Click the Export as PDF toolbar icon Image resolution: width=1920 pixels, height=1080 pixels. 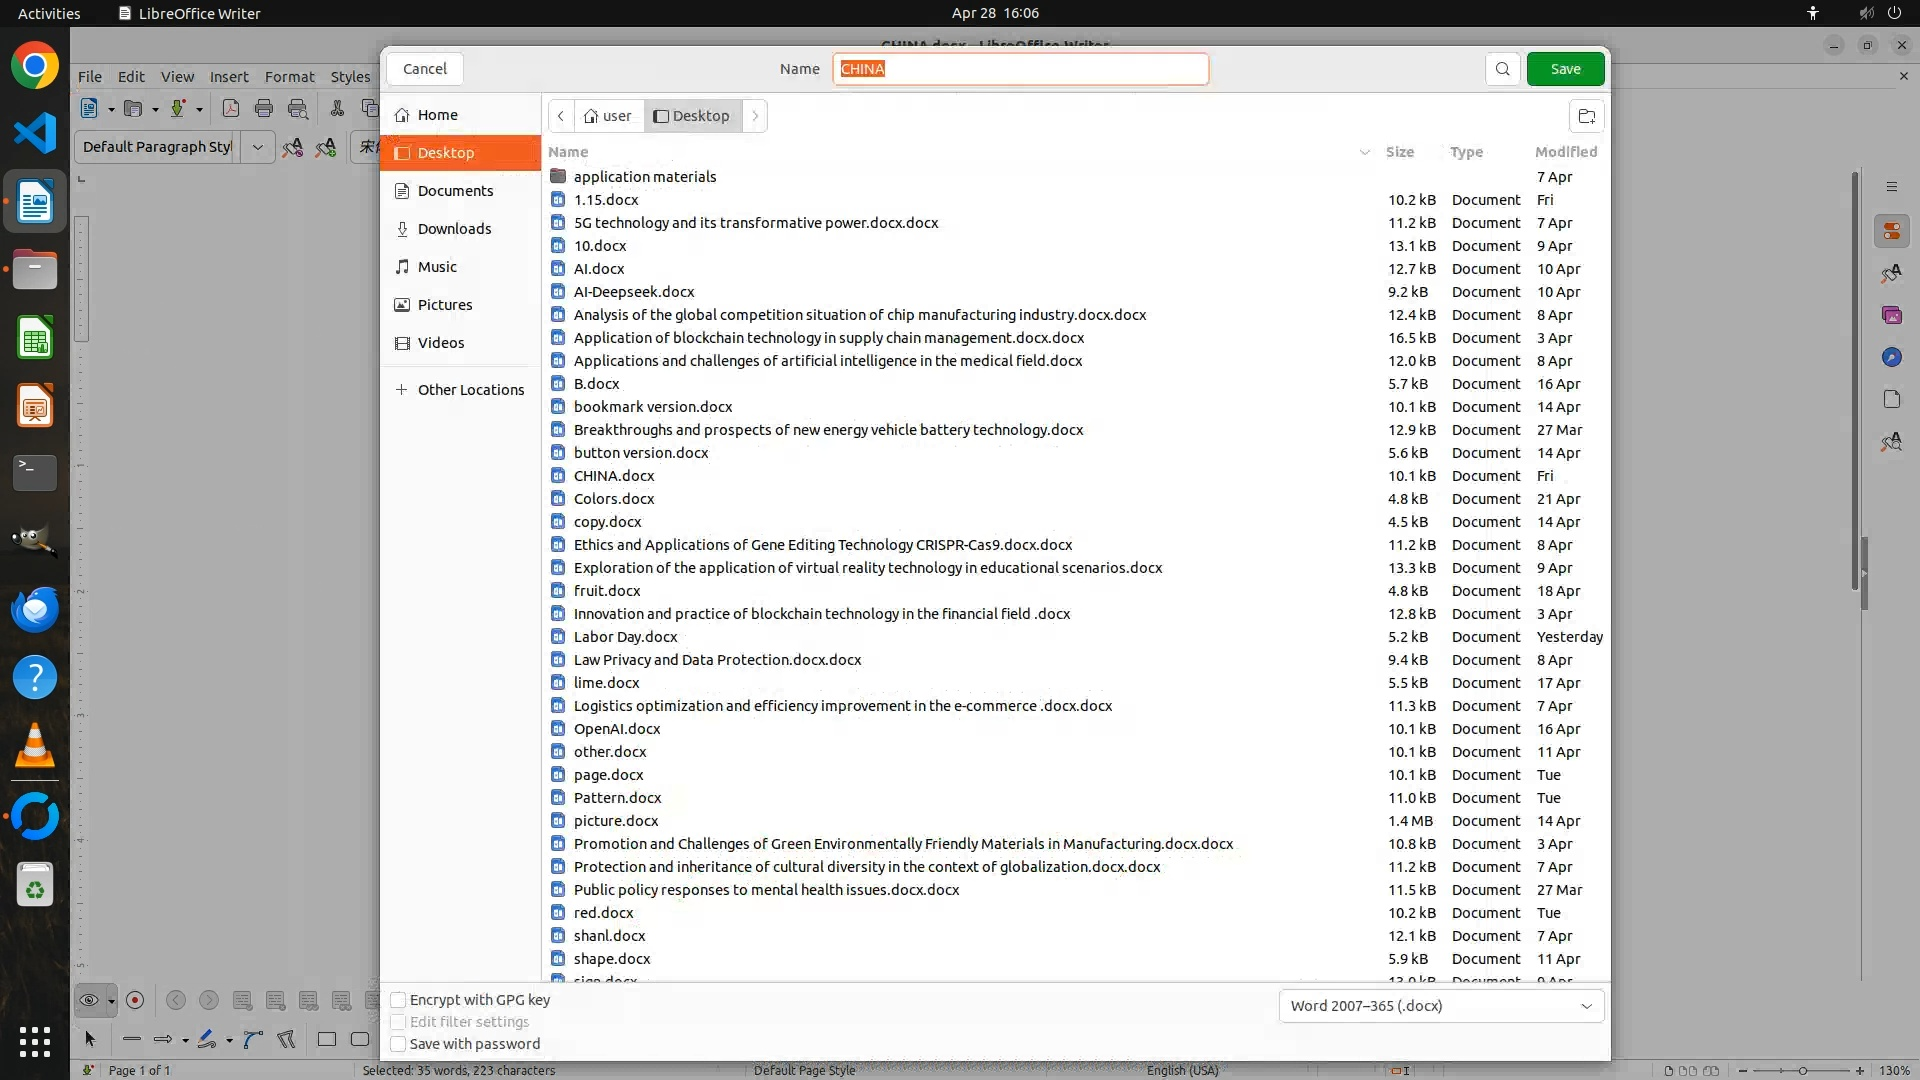231,109
